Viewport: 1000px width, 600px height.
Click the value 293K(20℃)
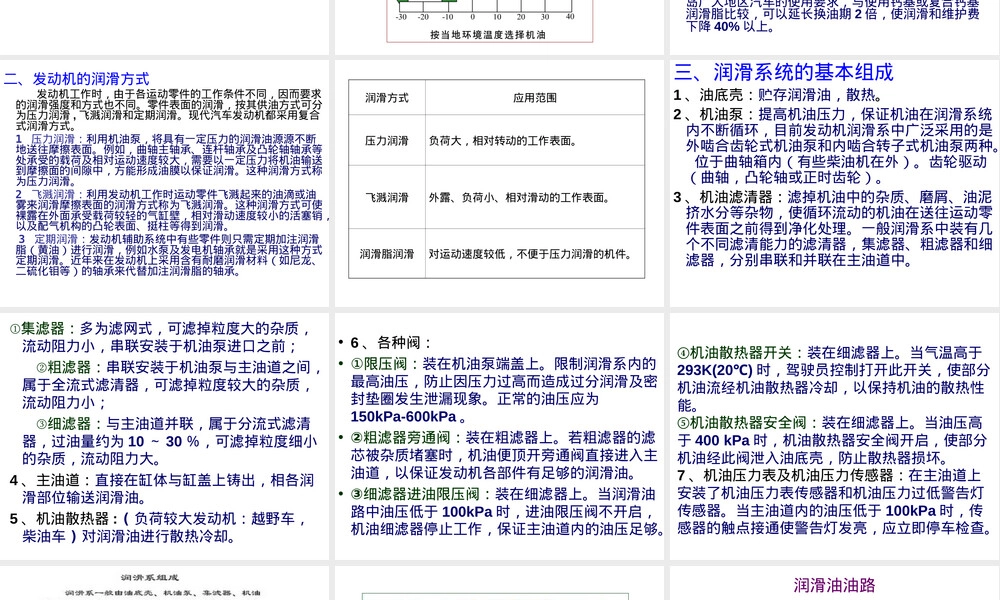pyautogui.click(x=715, y=370)
